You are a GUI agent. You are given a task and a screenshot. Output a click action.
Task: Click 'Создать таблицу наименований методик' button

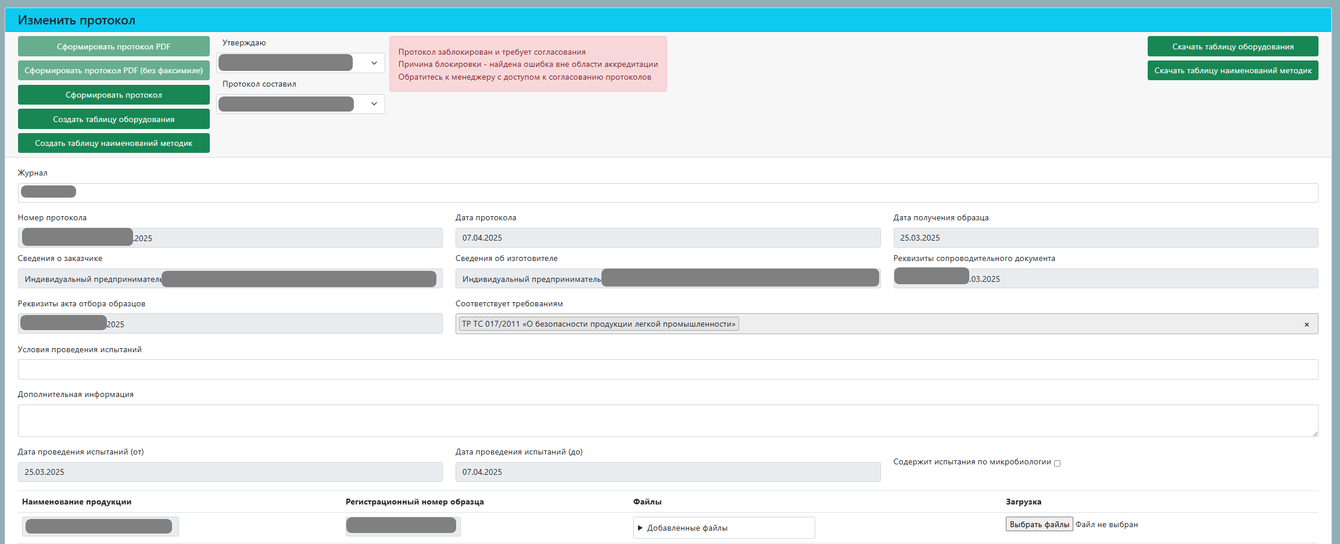point(114,143)
